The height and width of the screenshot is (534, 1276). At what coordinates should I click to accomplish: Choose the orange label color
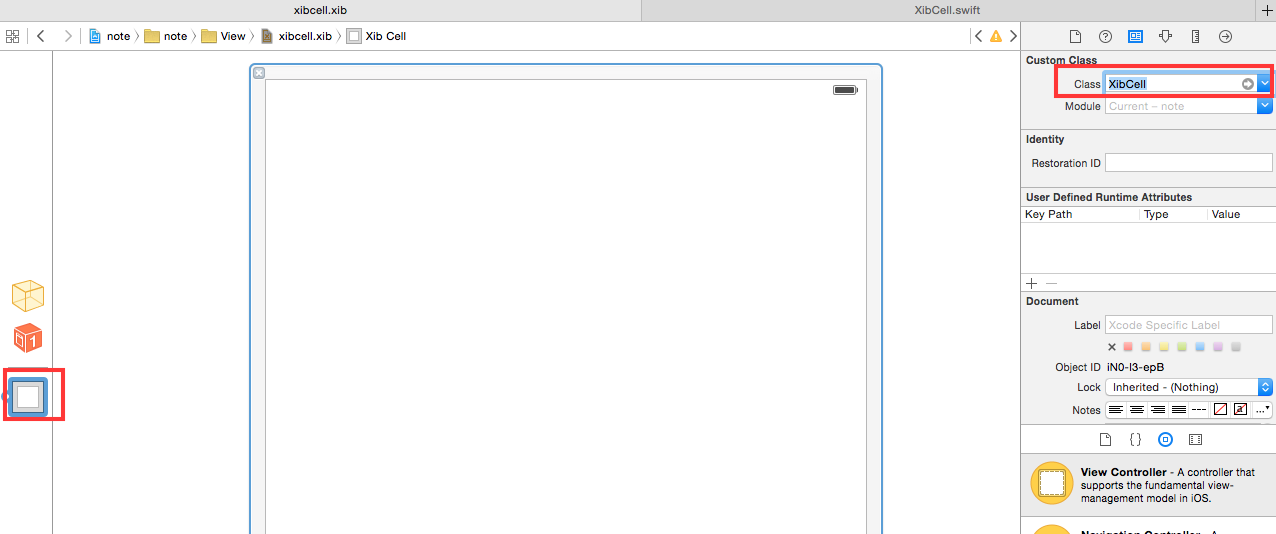pyautogui.click(x=1146, y=347)
